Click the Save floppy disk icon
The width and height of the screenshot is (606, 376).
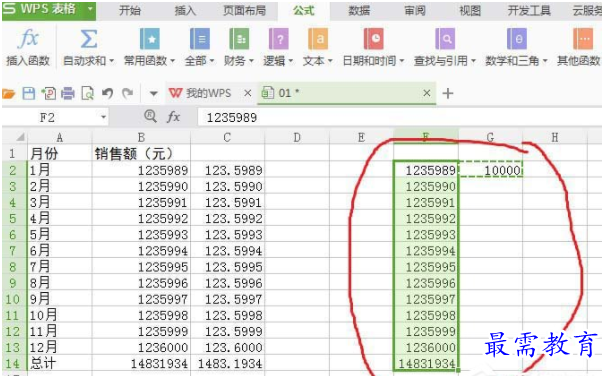click(x=29, y=94)
